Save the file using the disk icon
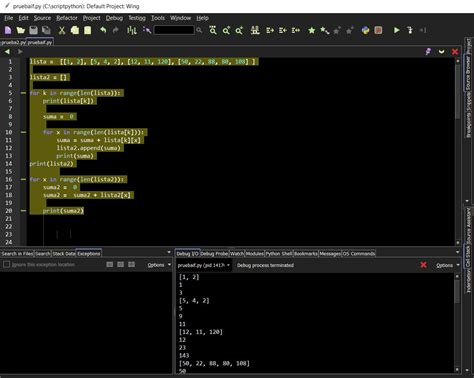This screenshot has height=378, width=474. click(x=33, y=30)
